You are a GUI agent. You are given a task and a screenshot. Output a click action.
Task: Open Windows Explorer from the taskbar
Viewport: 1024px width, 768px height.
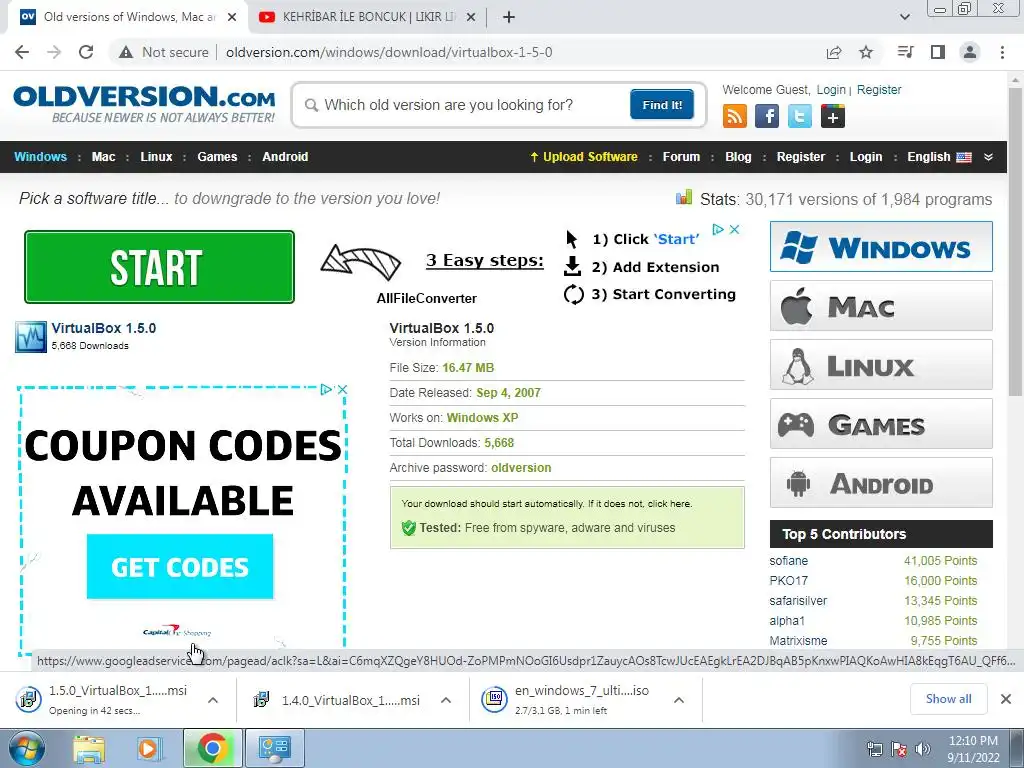point(89,749)
